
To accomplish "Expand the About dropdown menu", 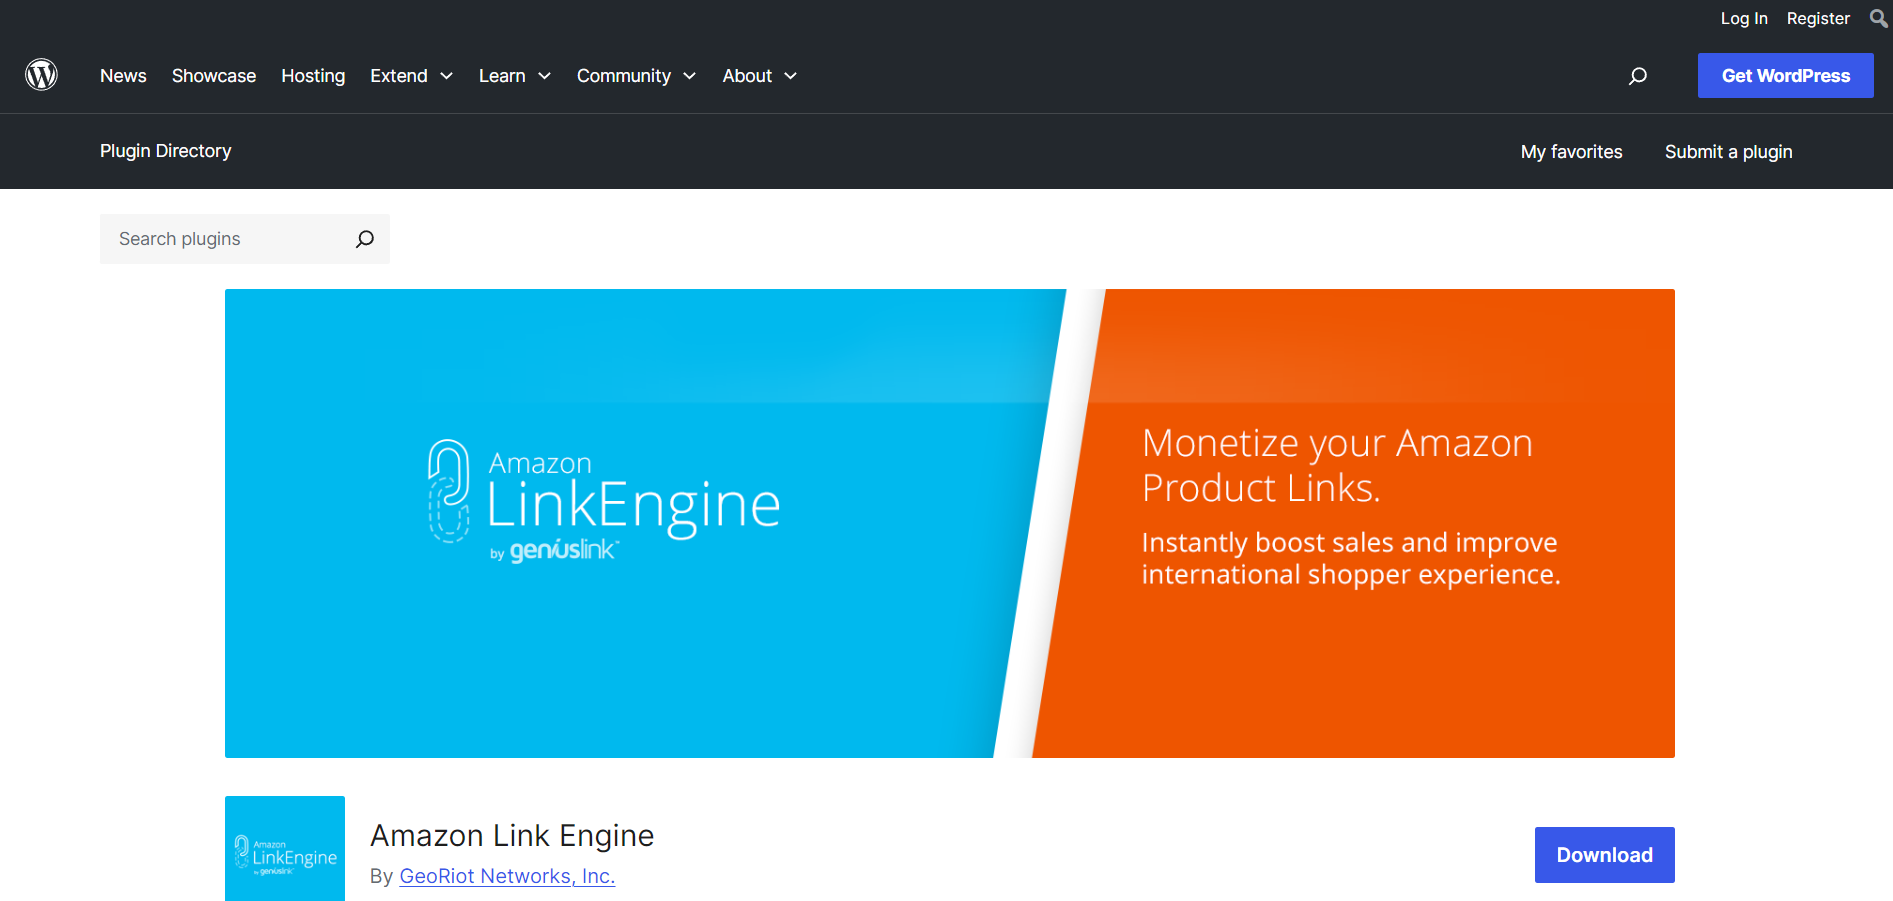I will pyautogui.click(x=760, y=76).
